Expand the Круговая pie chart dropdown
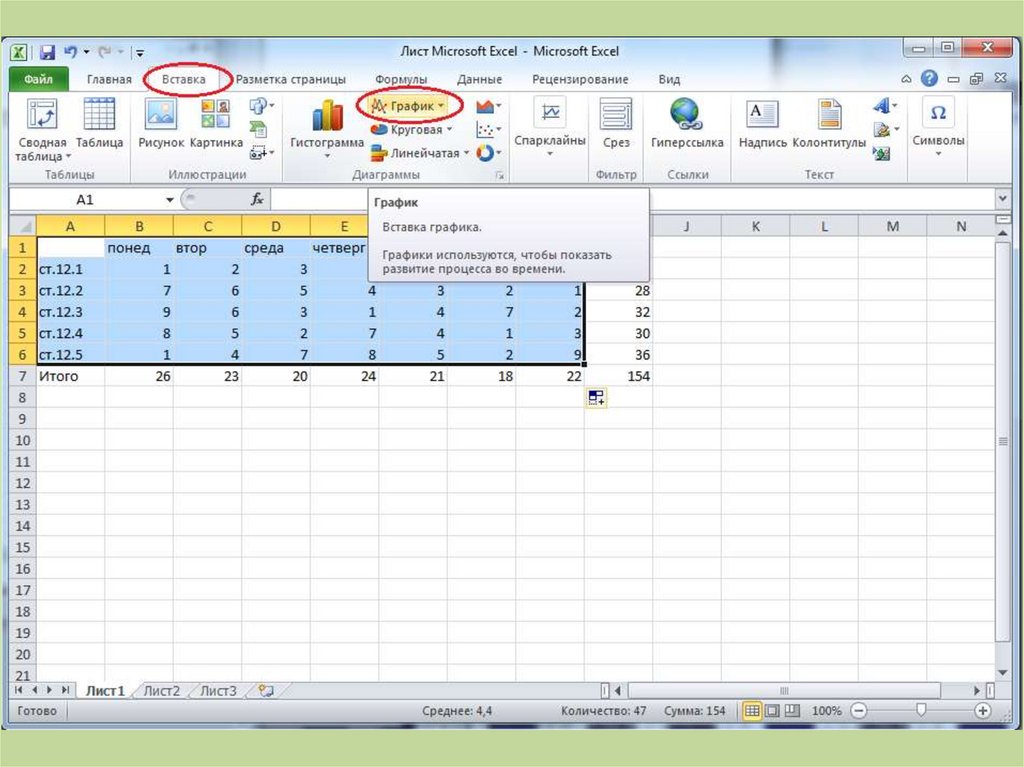This screenshot has height=767, width=1024. [411, 129]
